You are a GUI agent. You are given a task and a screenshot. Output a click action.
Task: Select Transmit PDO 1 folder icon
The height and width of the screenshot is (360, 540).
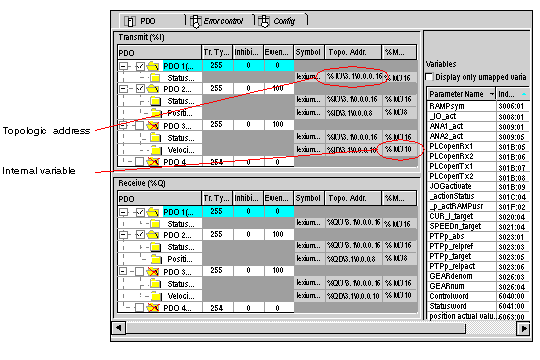[x=153, y=66]
